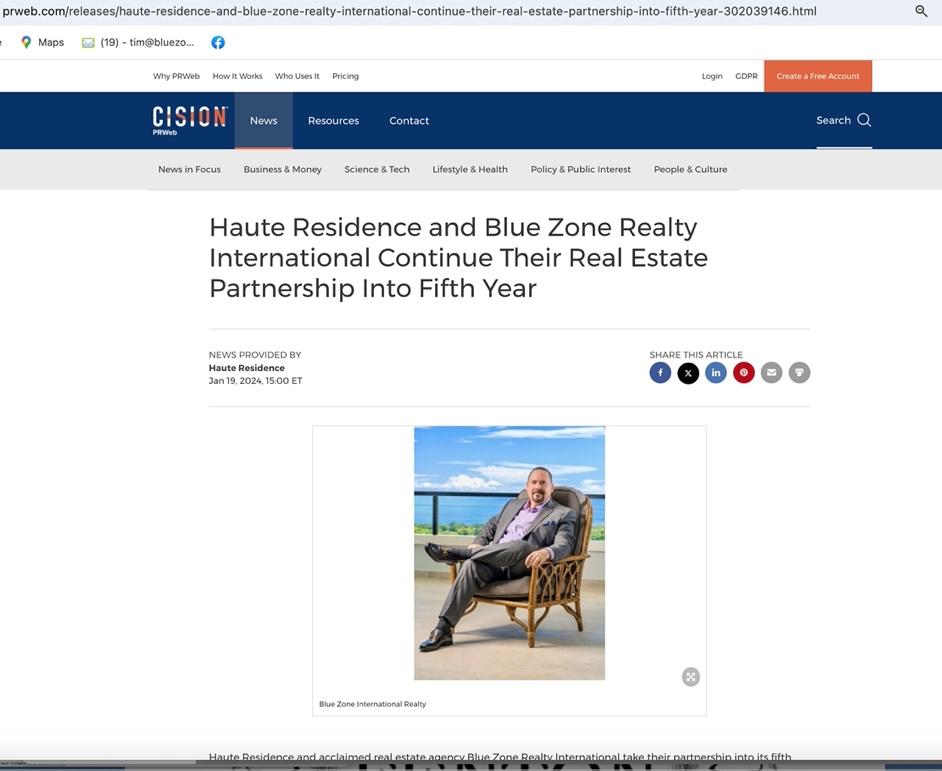The image size is (942, 771).
Task: Click the SHARE THIS ARTICLE label
Action: pyautogui.click(x=696, y=355)
